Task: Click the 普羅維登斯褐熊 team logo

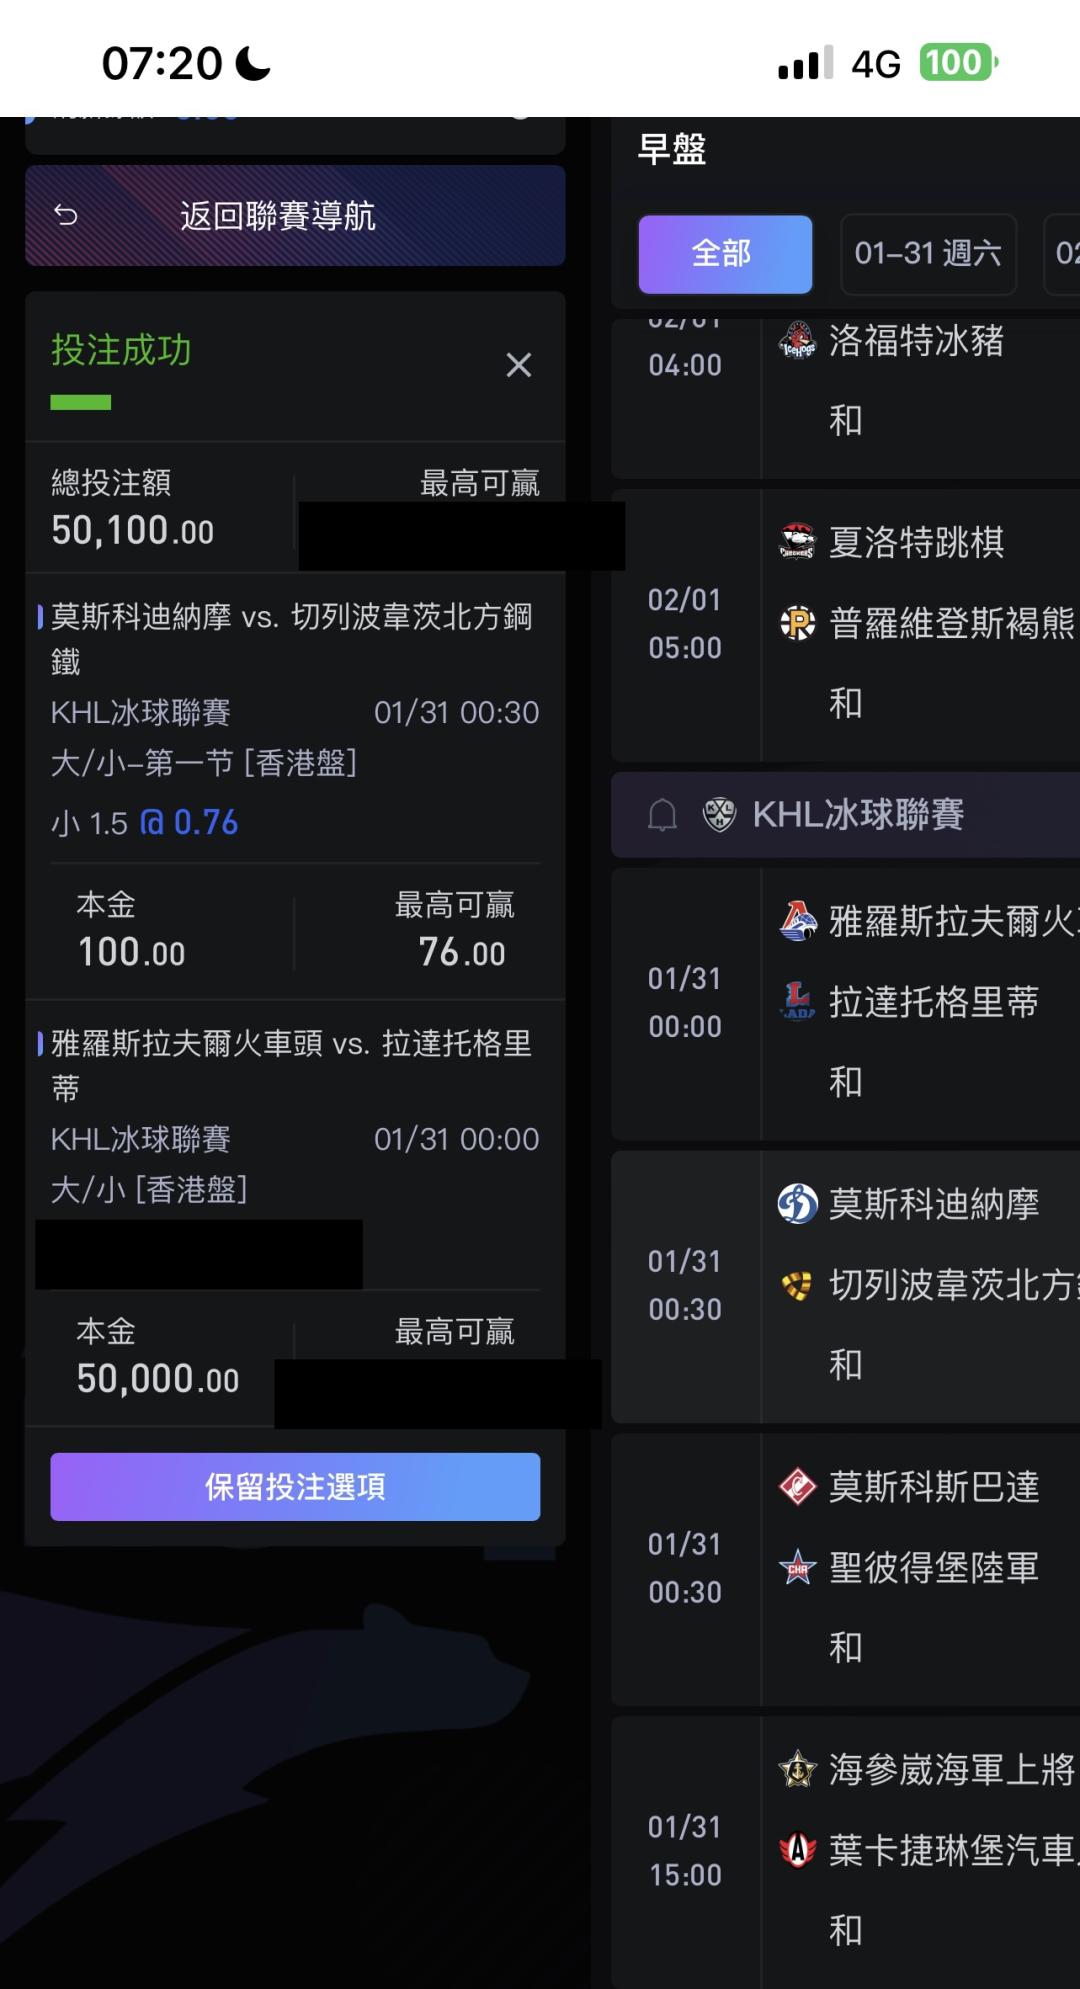Action: pyautogui.click(x=797, y=623)
